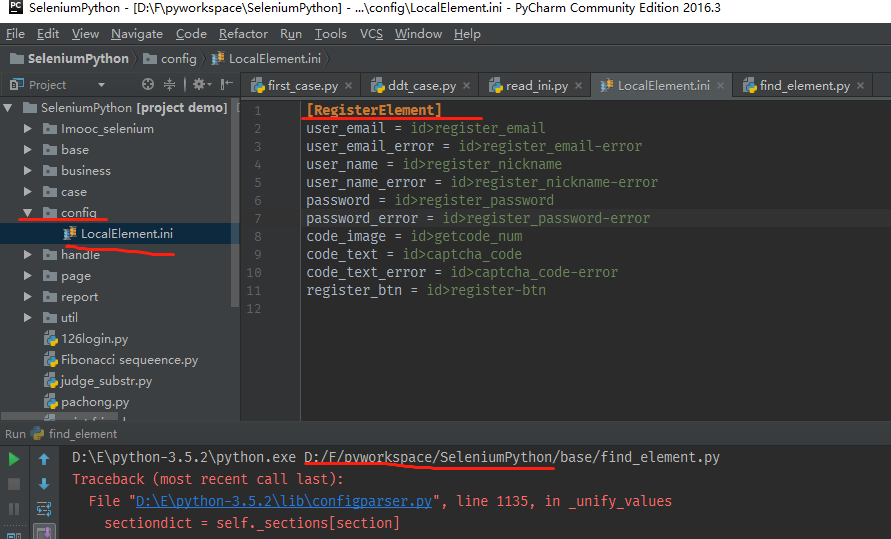Switch to first_case.py tab

click(x=303, y=86)
